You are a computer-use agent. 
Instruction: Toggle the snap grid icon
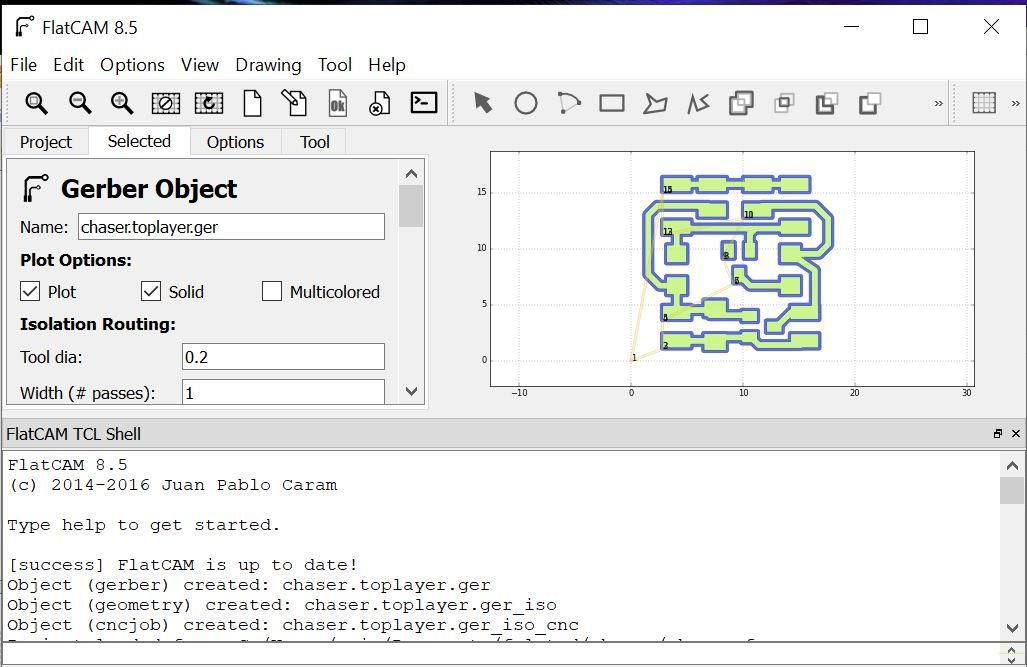pos(984,103)
